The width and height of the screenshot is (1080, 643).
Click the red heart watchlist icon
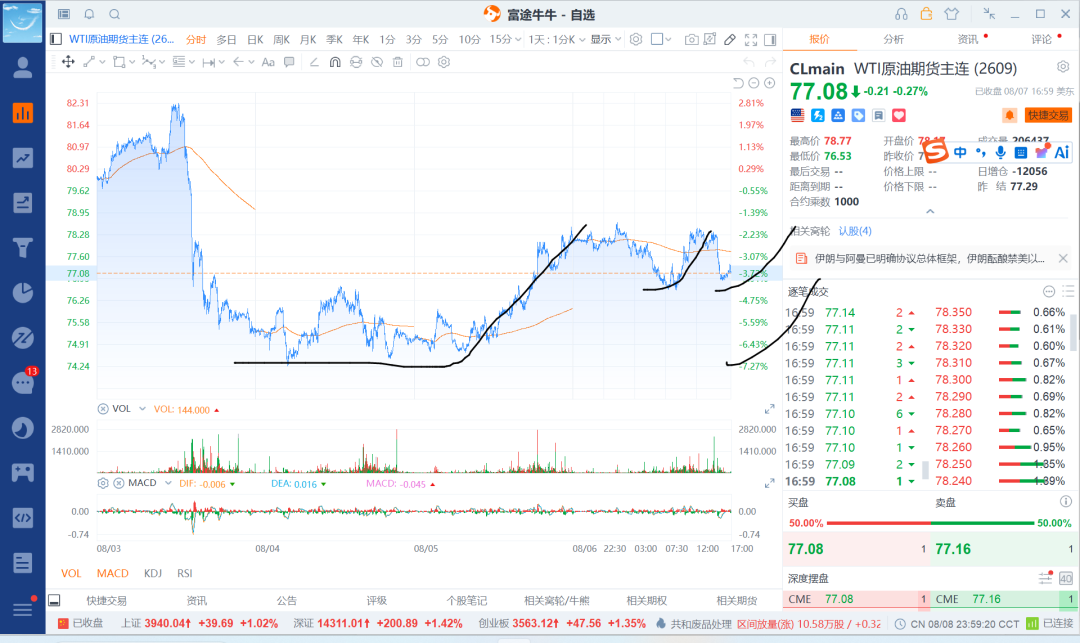(899, 115)
